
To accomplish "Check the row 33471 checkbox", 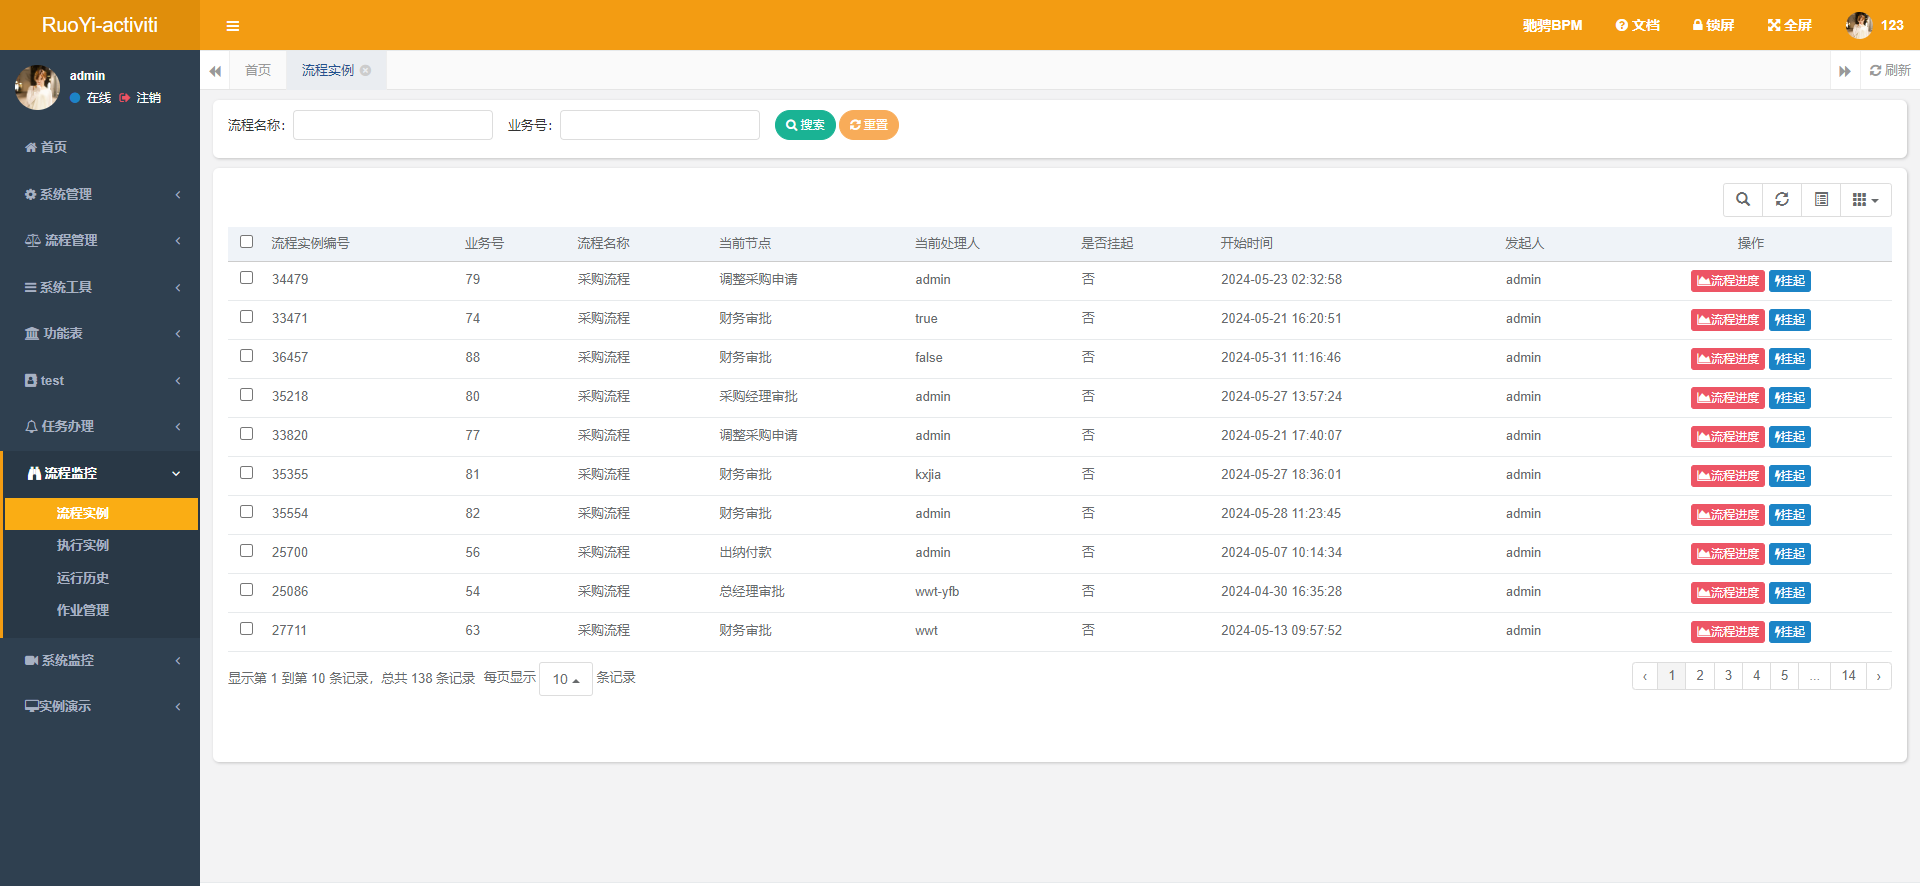I will pyautogui.click(x=247, y=317).
